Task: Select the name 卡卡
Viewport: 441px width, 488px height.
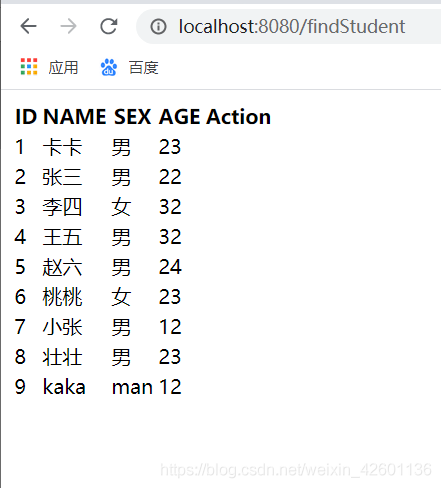Action: click(x=62, y=147)
